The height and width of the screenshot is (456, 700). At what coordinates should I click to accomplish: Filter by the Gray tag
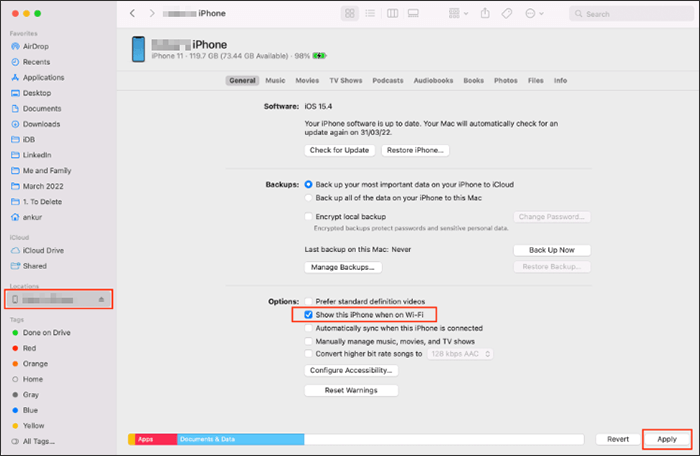(x=30, y=395)
